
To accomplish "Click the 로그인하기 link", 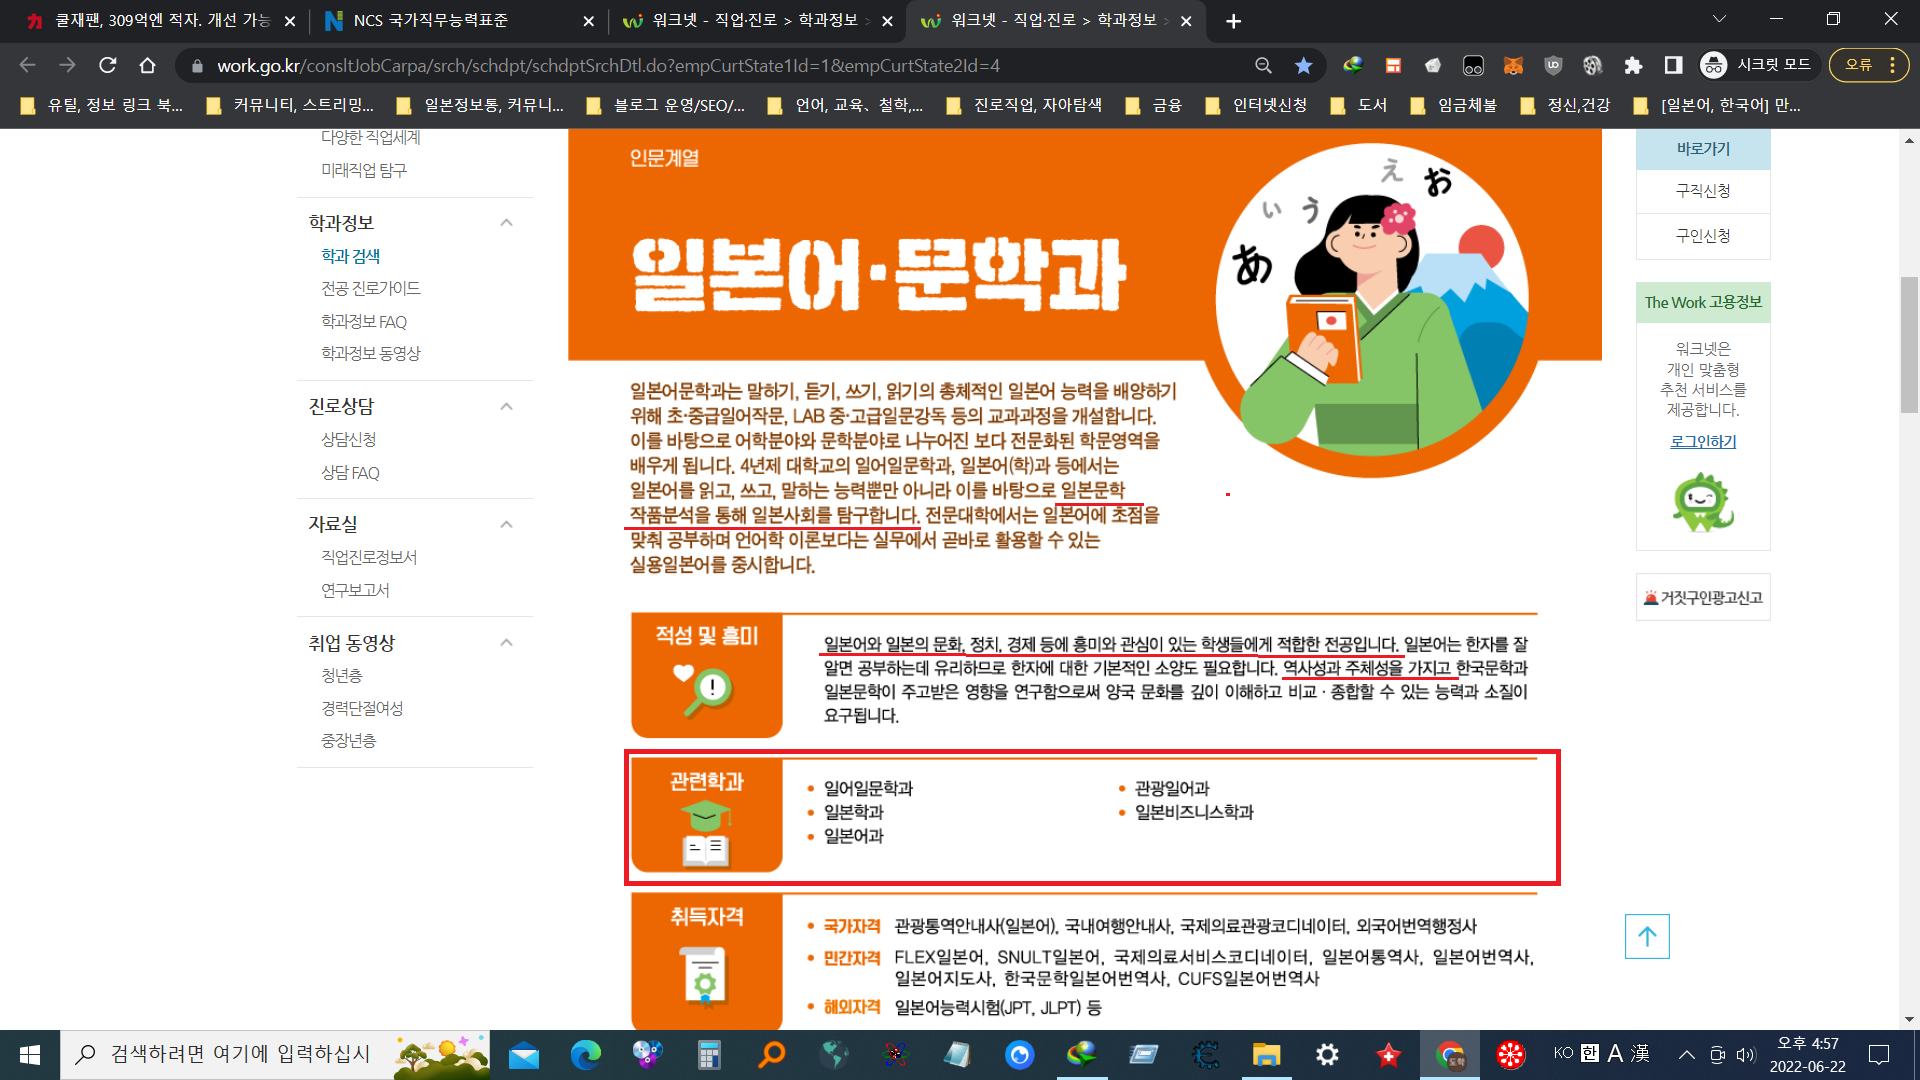I will 1703,441.
